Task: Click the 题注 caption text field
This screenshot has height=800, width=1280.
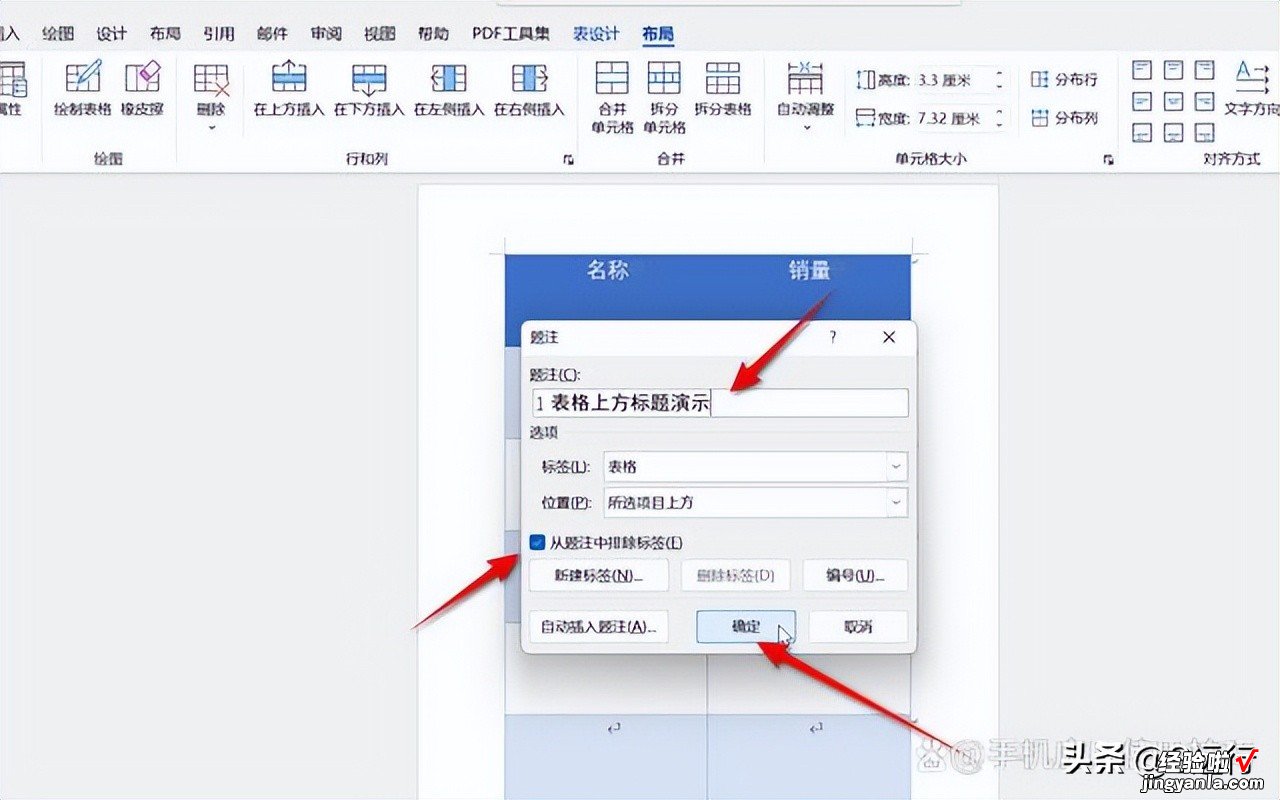Action: [719, 403]
